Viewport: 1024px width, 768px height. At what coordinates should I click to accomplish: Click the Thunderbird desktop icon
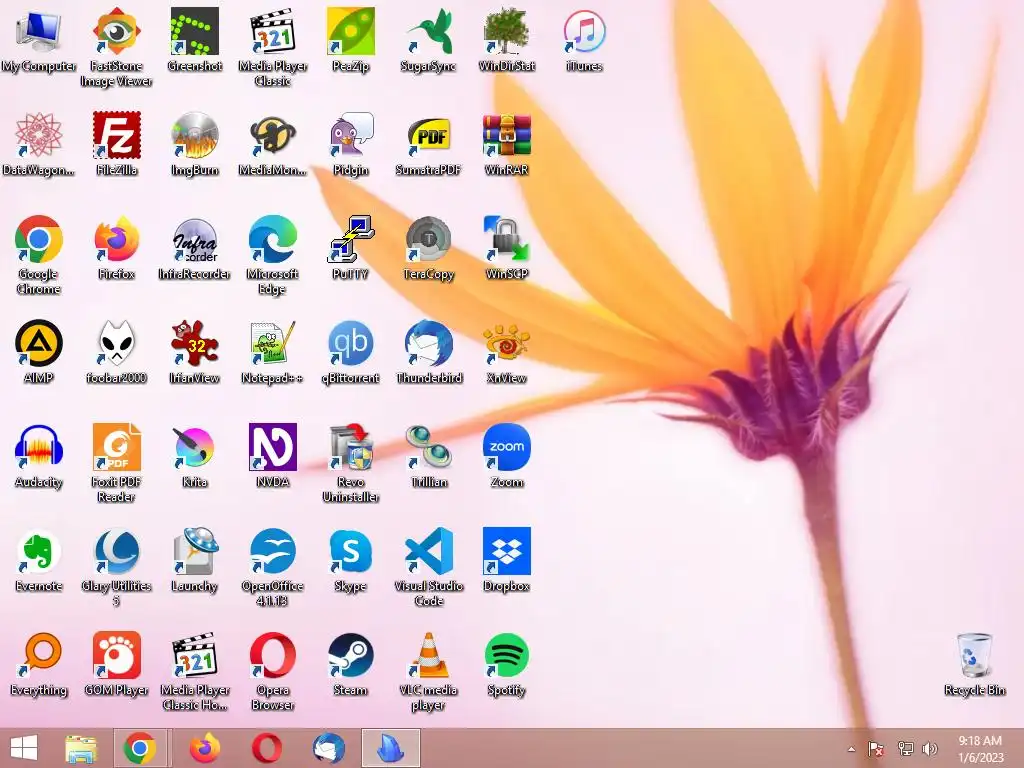pos(428,343)
